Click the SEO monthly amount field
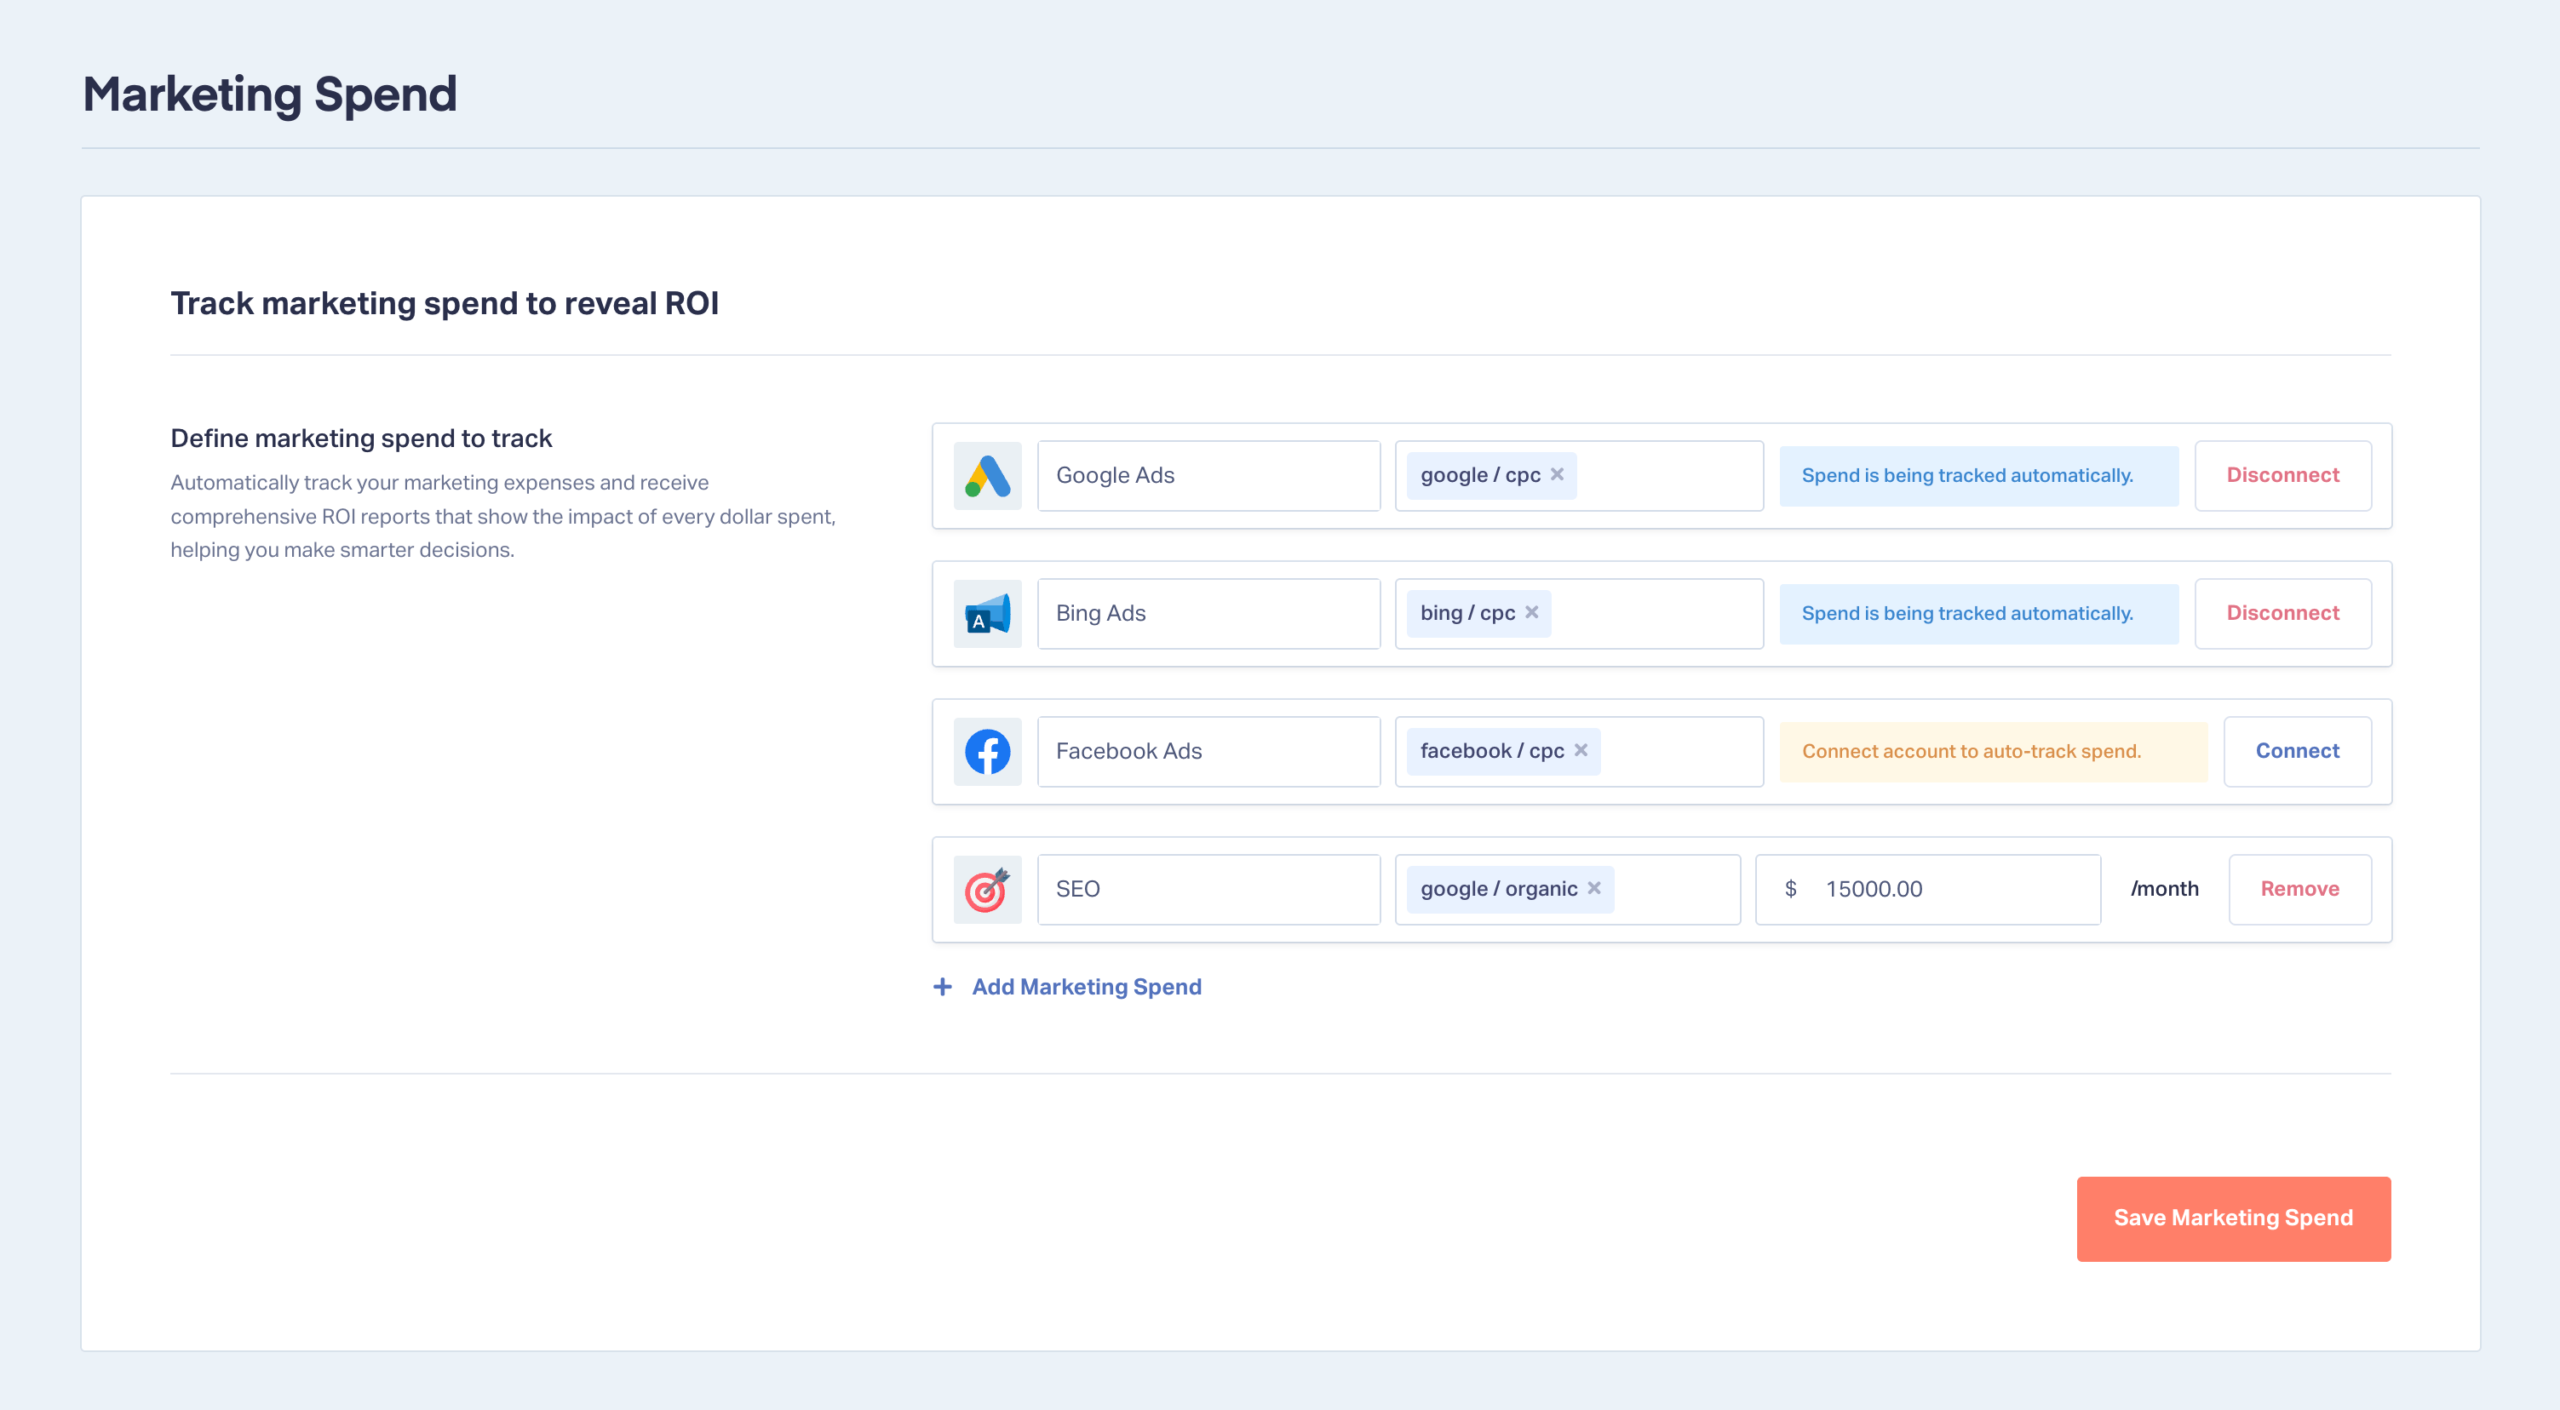The image size is (2560, 1410). tap(1928, 890)
